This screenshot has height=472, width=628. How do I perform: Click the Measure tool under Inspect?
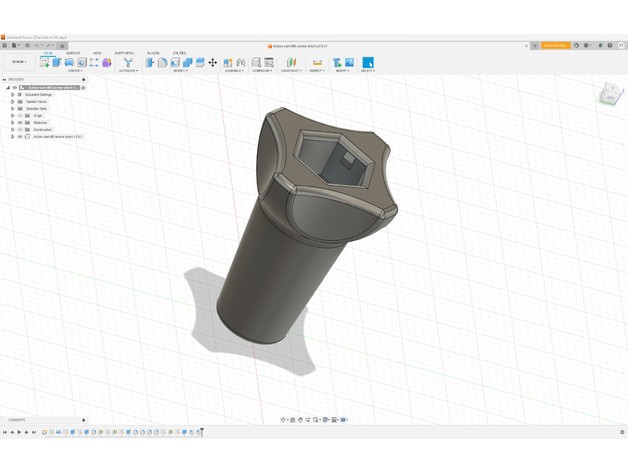click(x=317, y=62)
